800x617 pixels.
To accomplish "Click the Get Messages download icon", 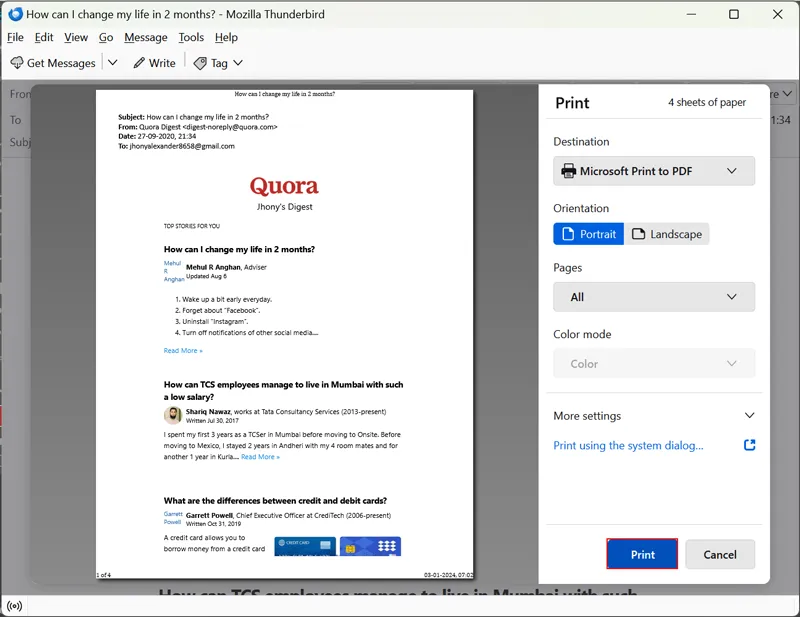I will (x=17, y=63).
